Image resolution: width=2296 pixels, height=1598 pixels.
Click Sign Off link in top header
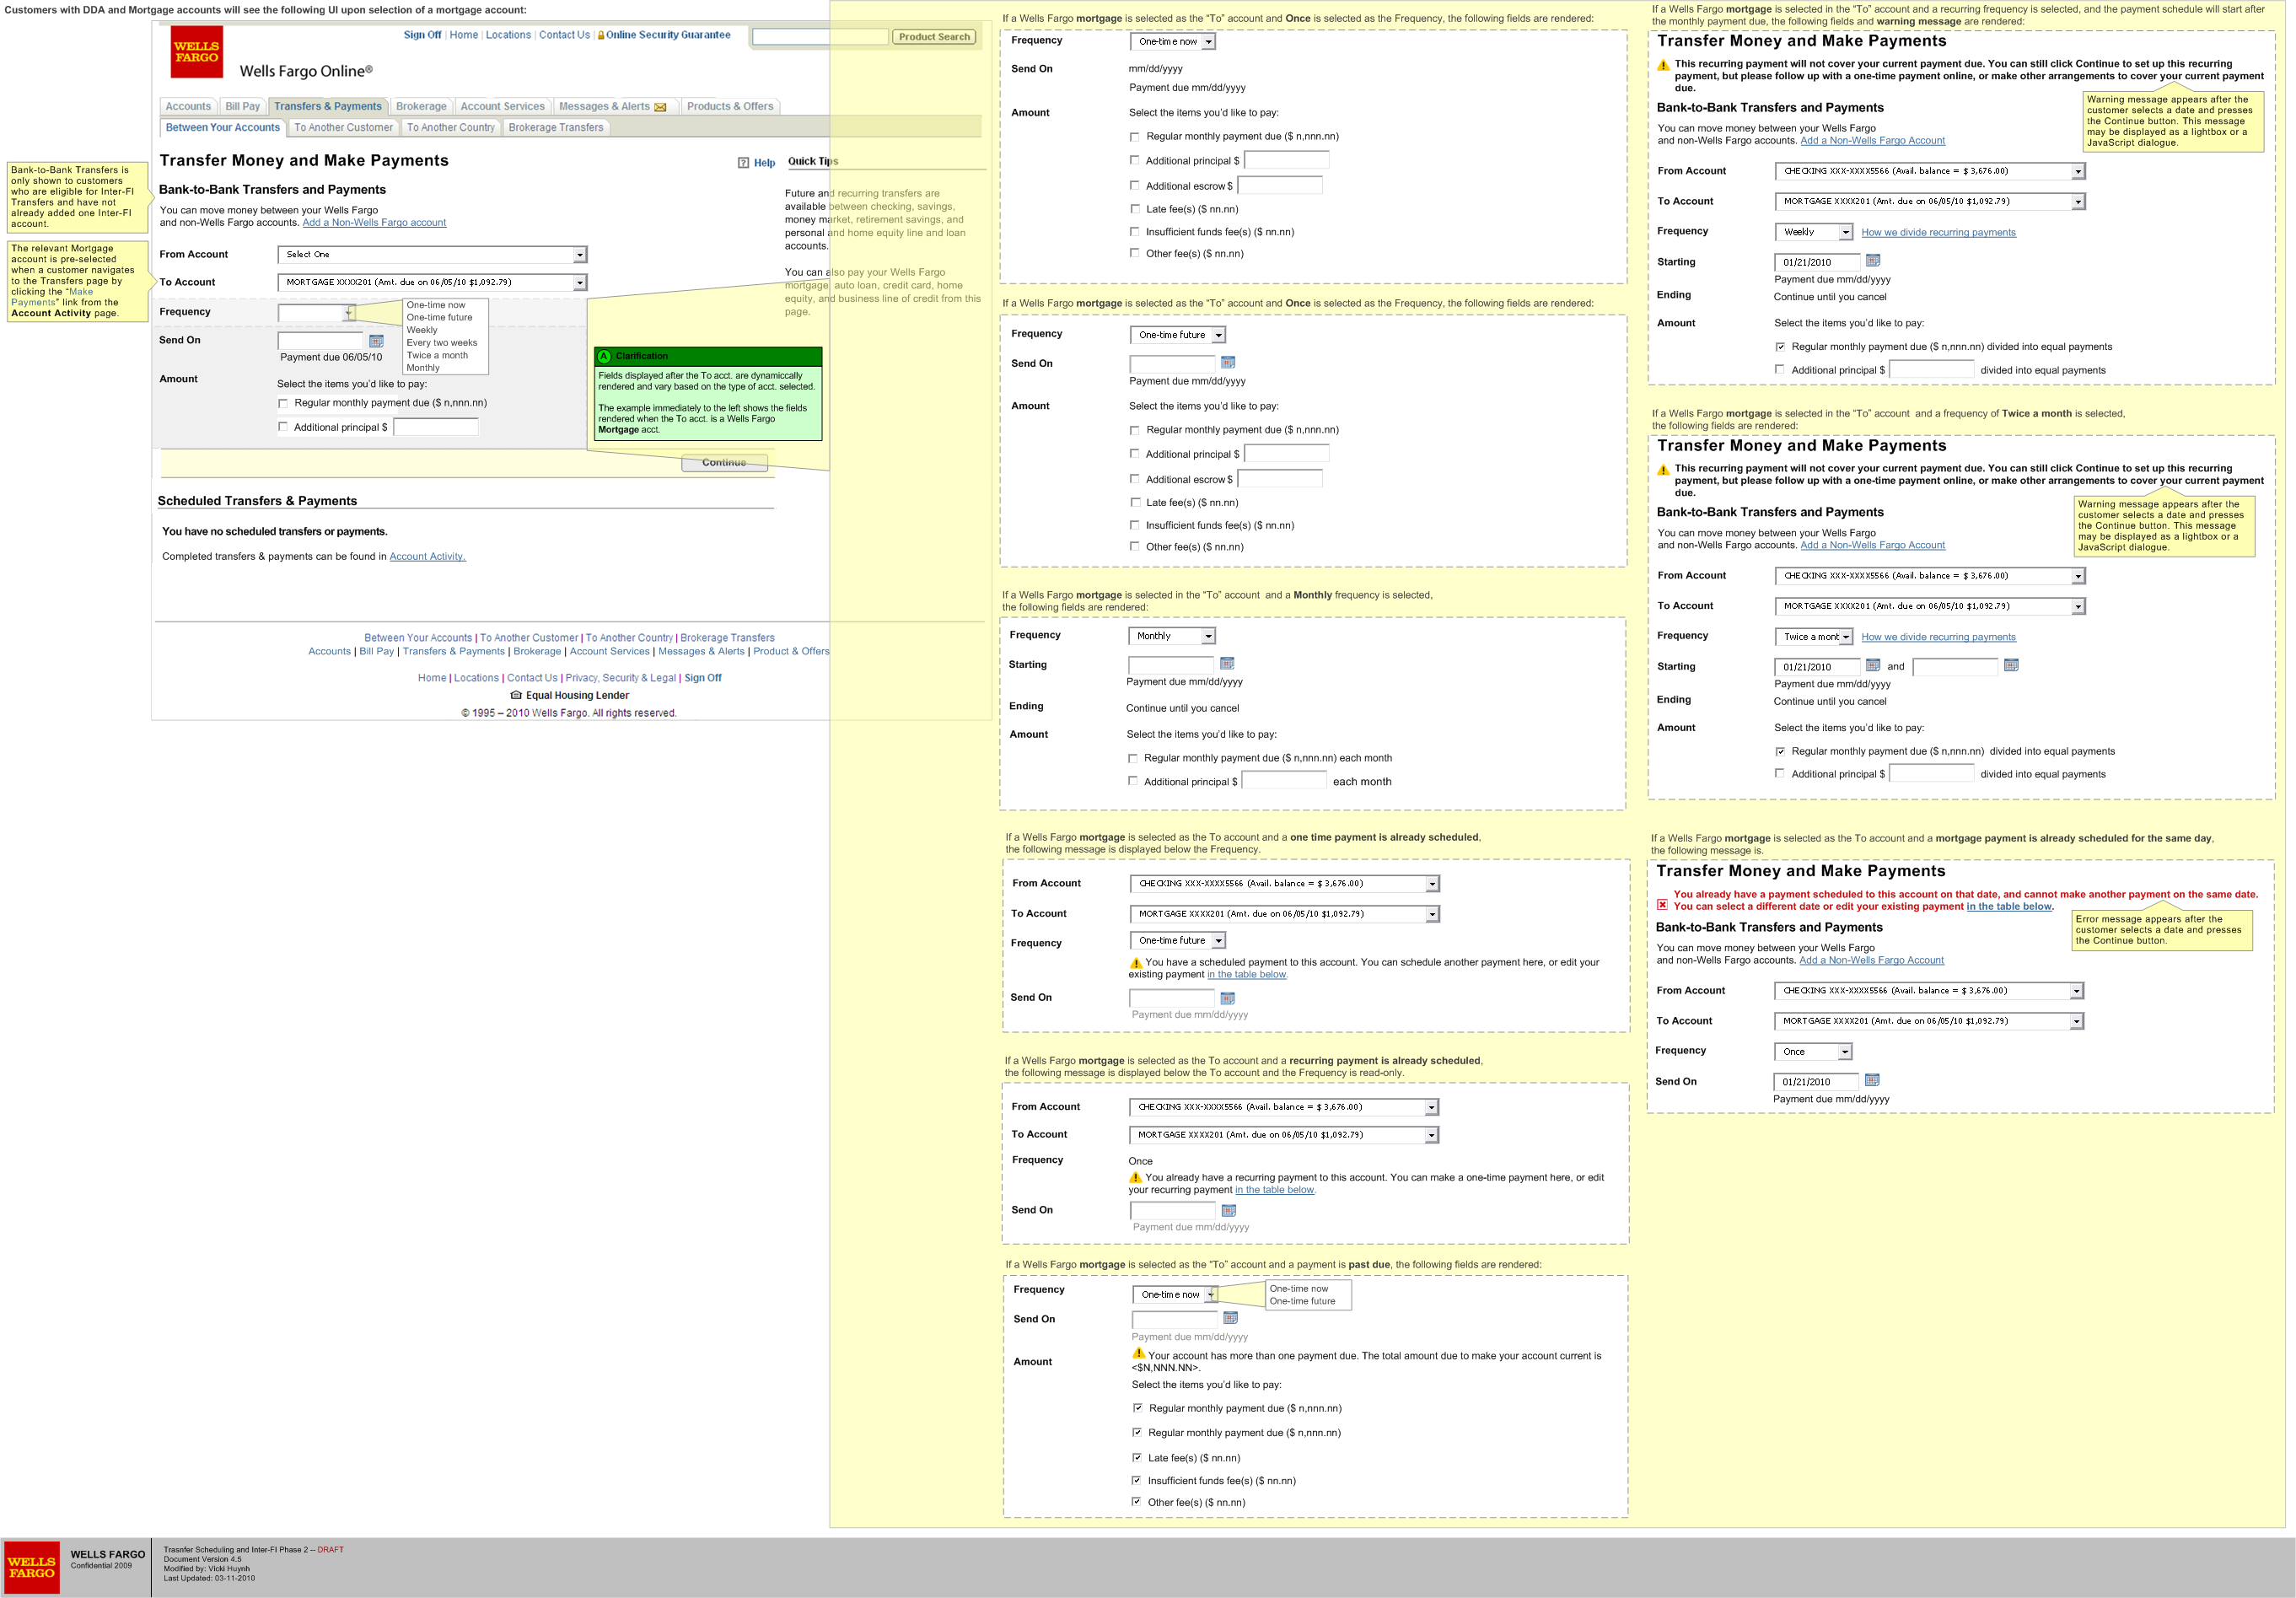point(422,35)
